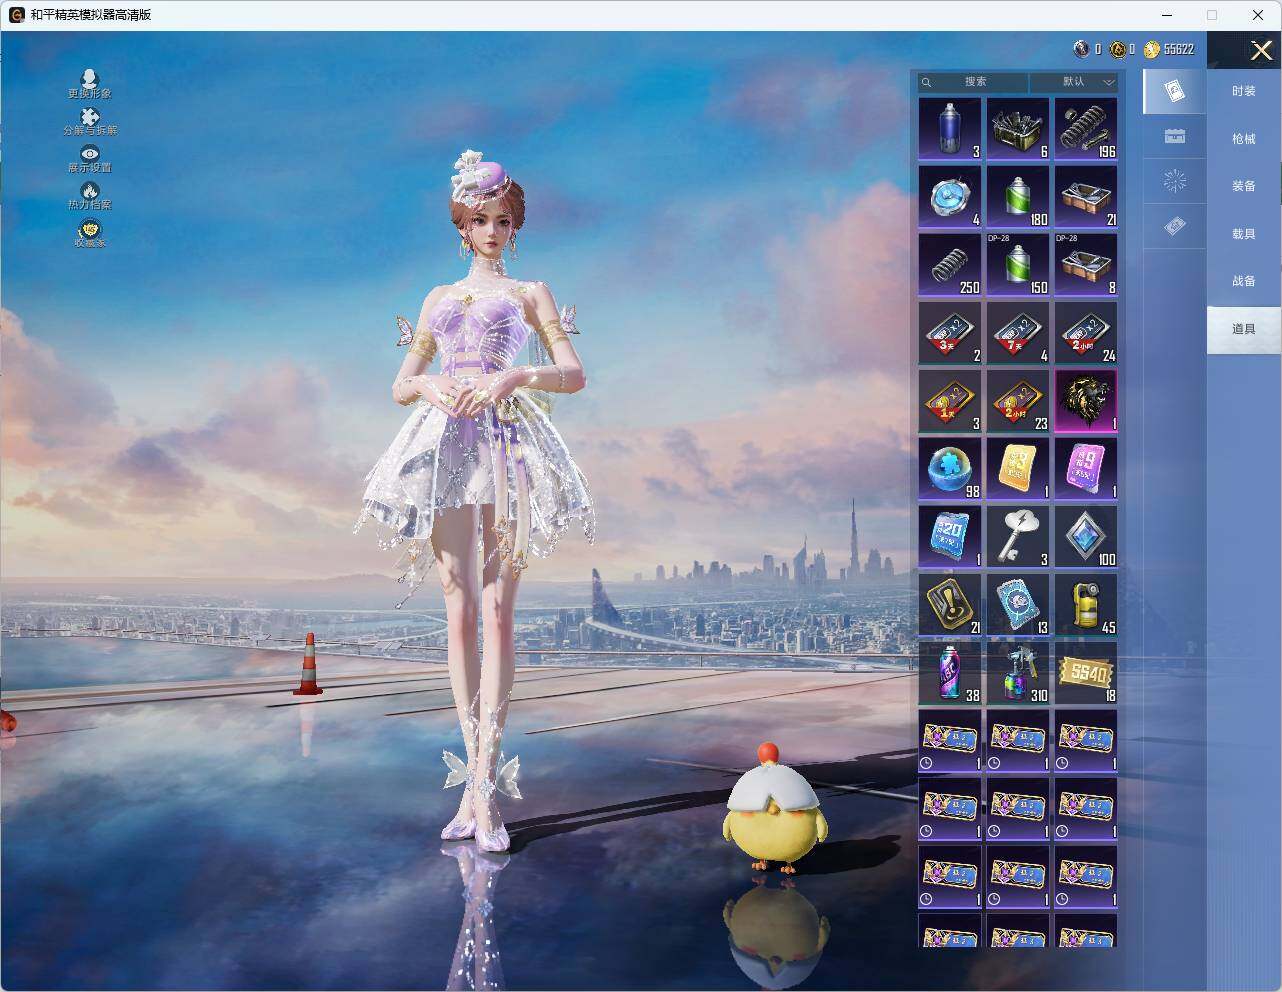Click the 搜索 search field
This screenshot has width=1282, height=992.
pyautogui.click(x=973, y=82)
